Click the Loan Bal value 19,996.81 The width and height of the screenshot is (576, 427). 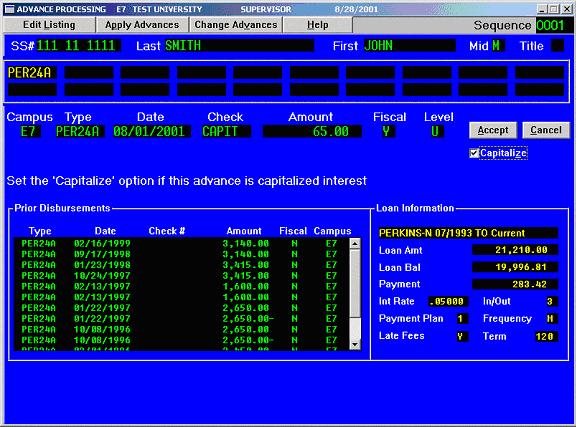515,267
